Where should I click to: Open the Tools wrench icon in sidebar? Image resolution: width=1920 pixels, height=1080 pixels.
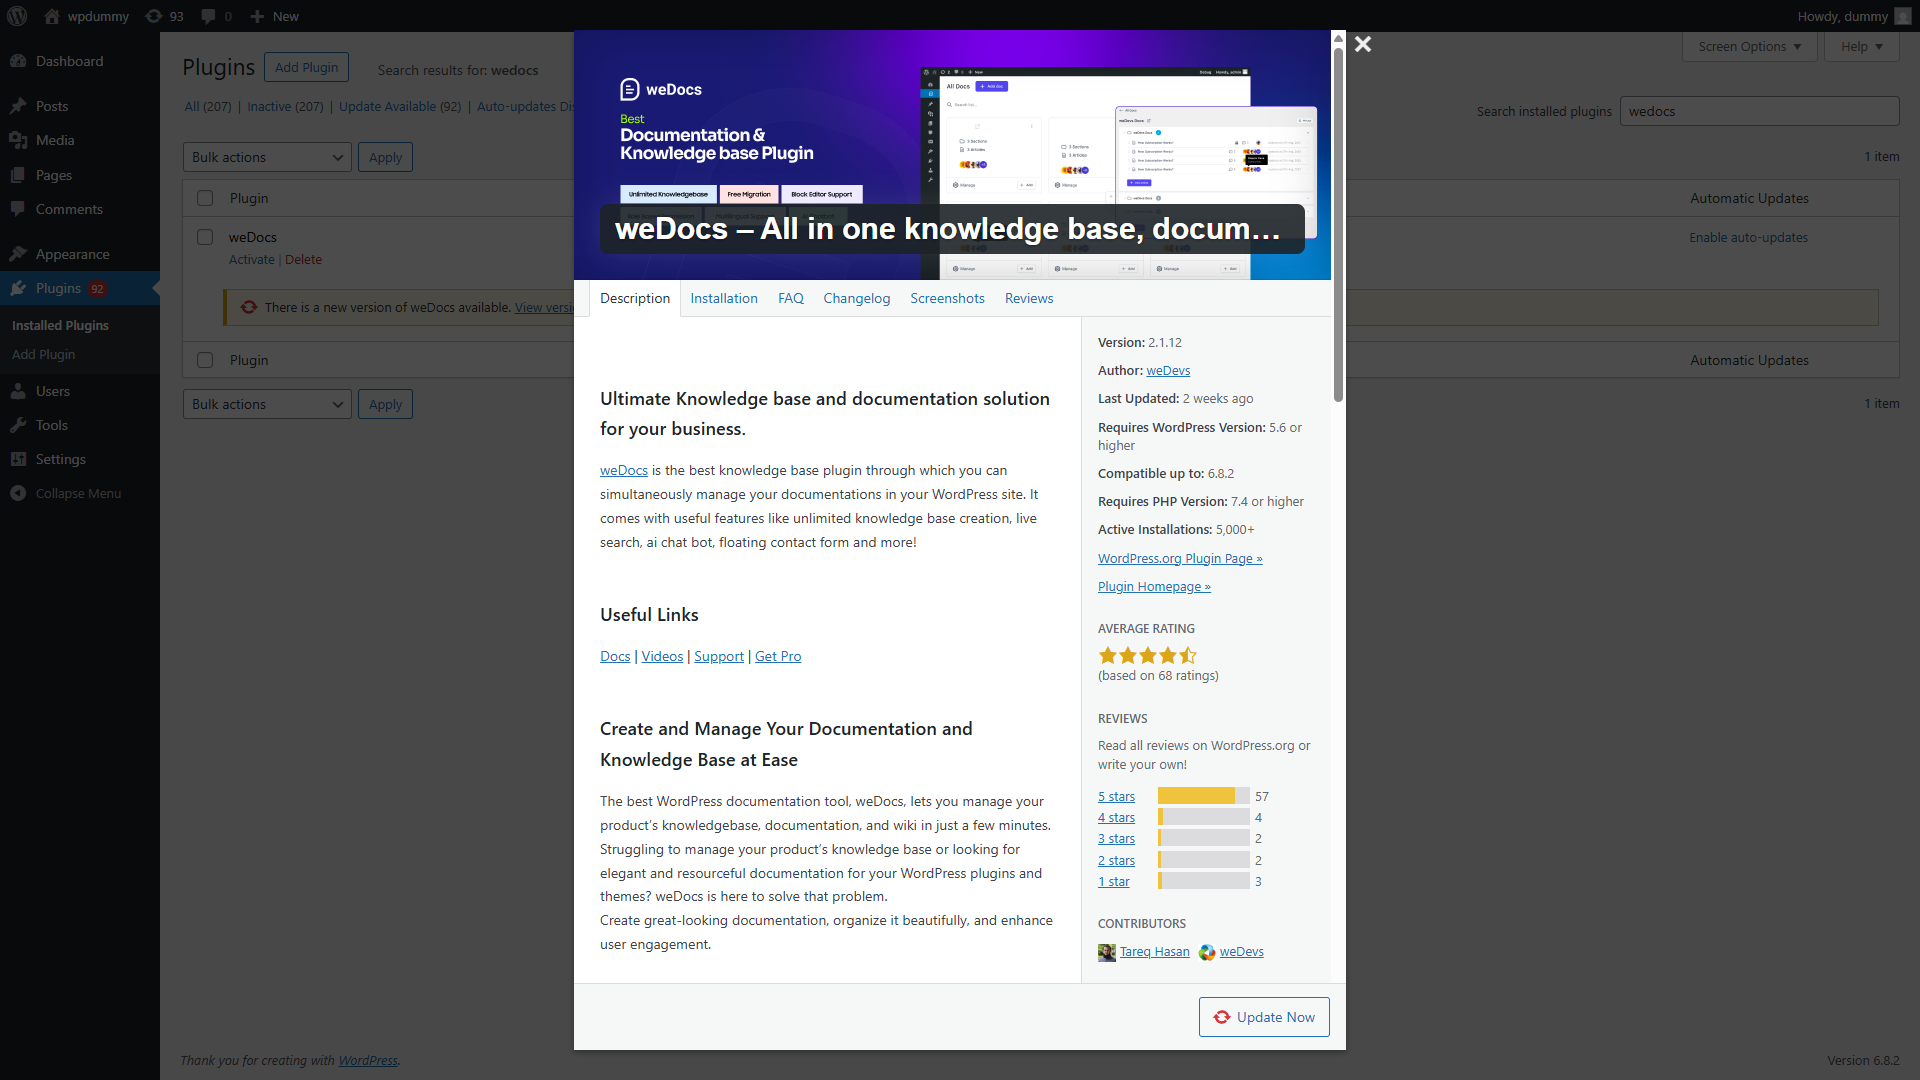click(18, 425)
